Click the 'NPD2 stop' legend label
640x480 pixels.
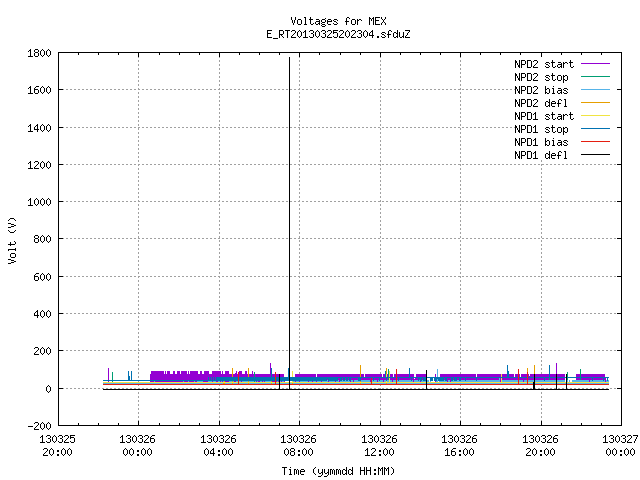coord(541,77)
